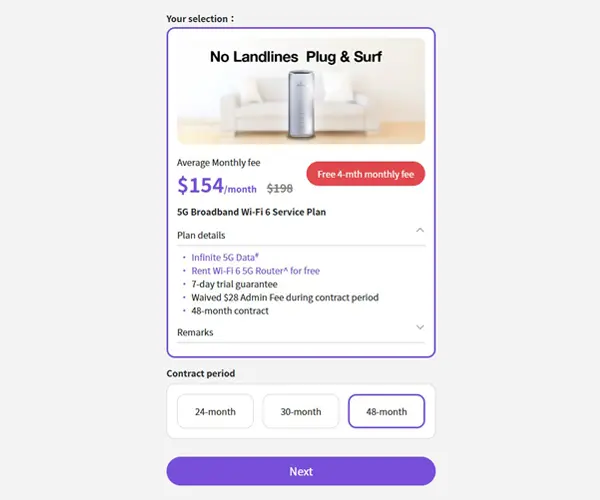Pick the 48-month contract period option
This screenshot has width=600, height=500.
coord(386,412)
